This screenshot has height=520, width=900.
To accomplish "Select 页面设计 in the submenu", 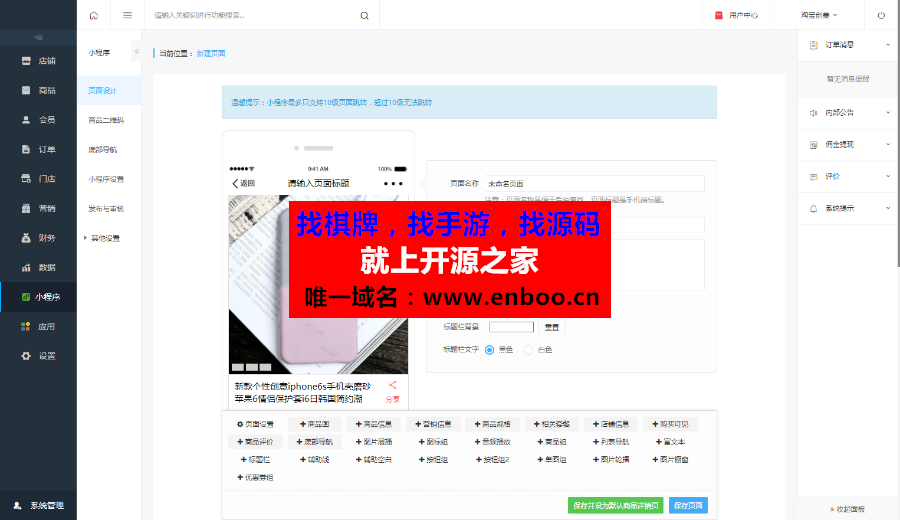I will 109,91.
